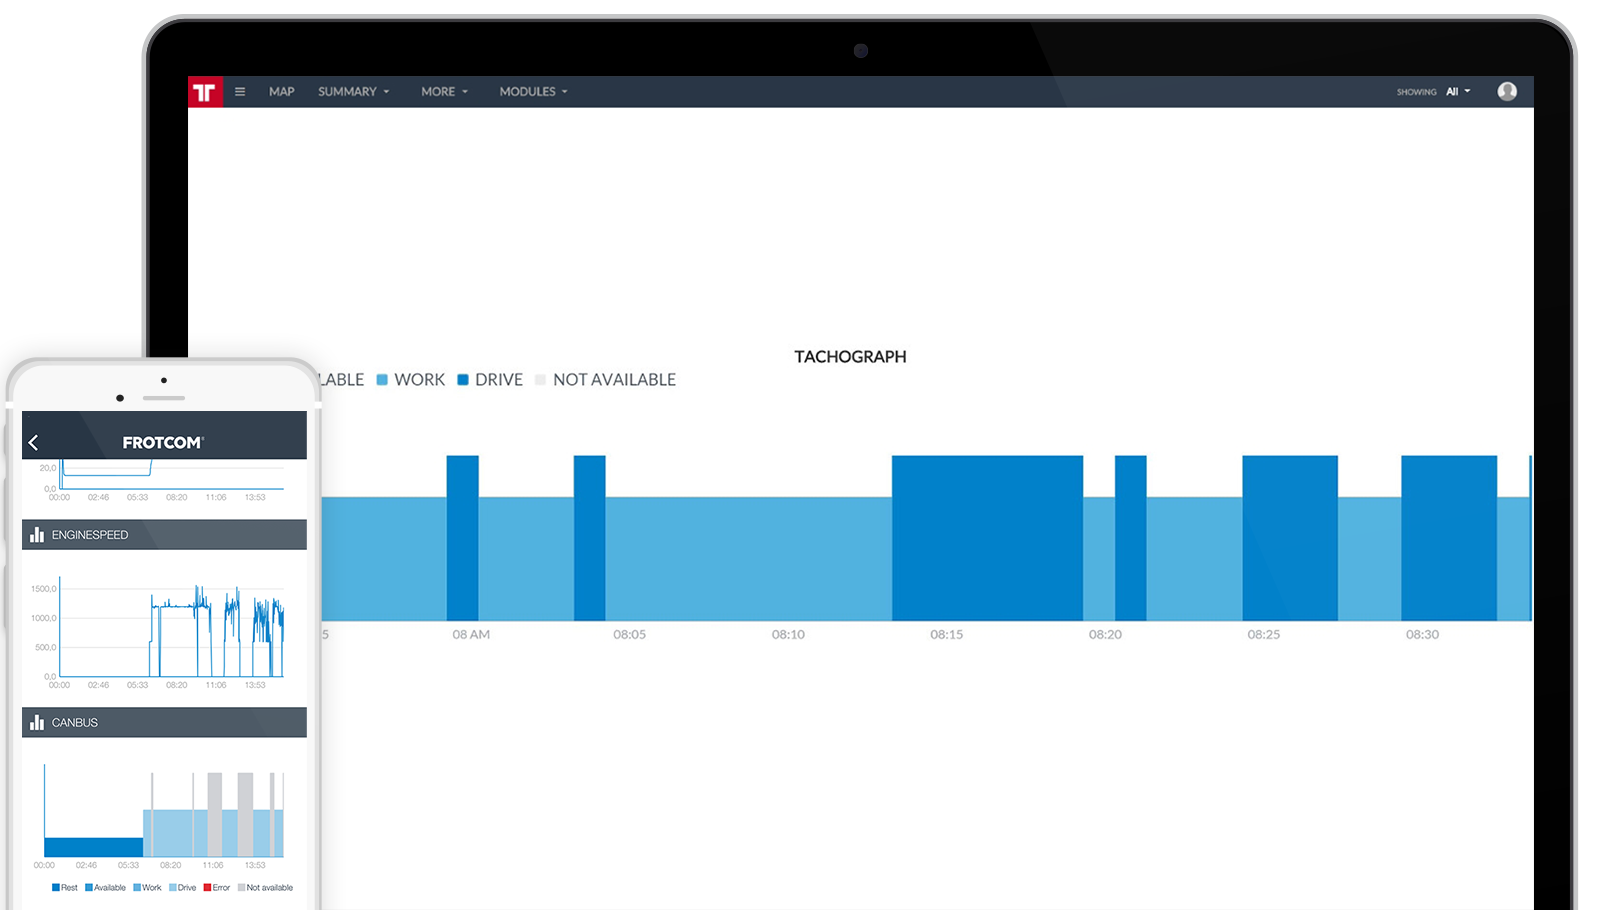Go to the MAP menu item
The width and height of the screenshot is (1612, 910).
point(281,92)
